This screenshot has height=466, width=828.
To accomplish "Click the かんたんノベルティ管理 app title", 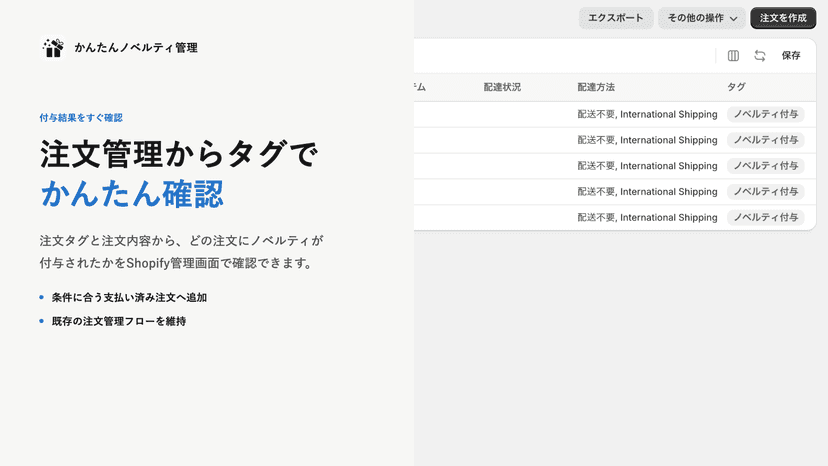I will coord(136,48).
